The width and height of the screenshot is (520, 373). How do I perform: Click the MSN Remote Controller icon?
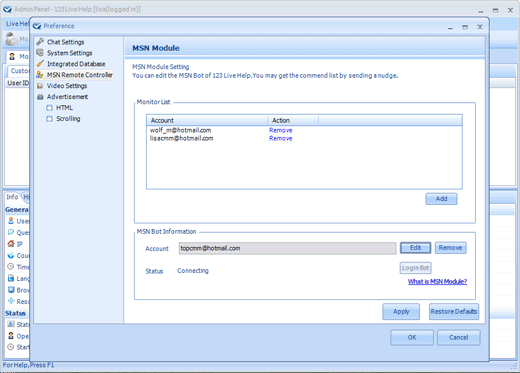40,75
